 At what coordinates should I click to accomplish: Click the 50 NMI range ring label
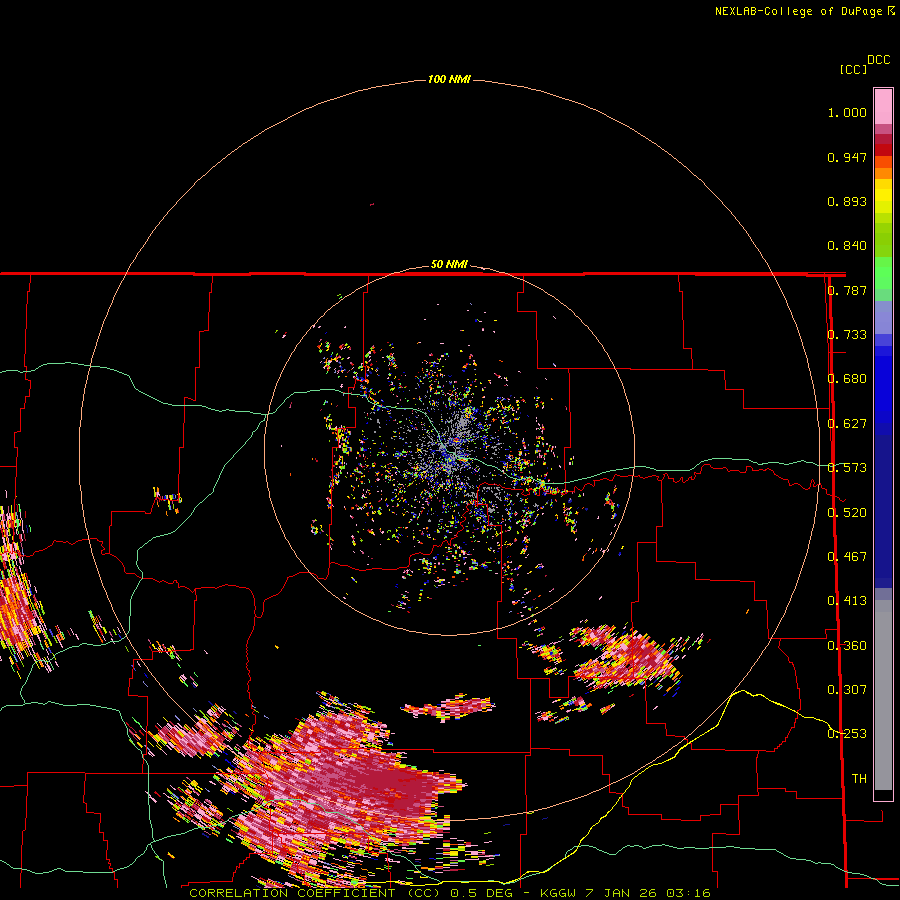(449, 264)
